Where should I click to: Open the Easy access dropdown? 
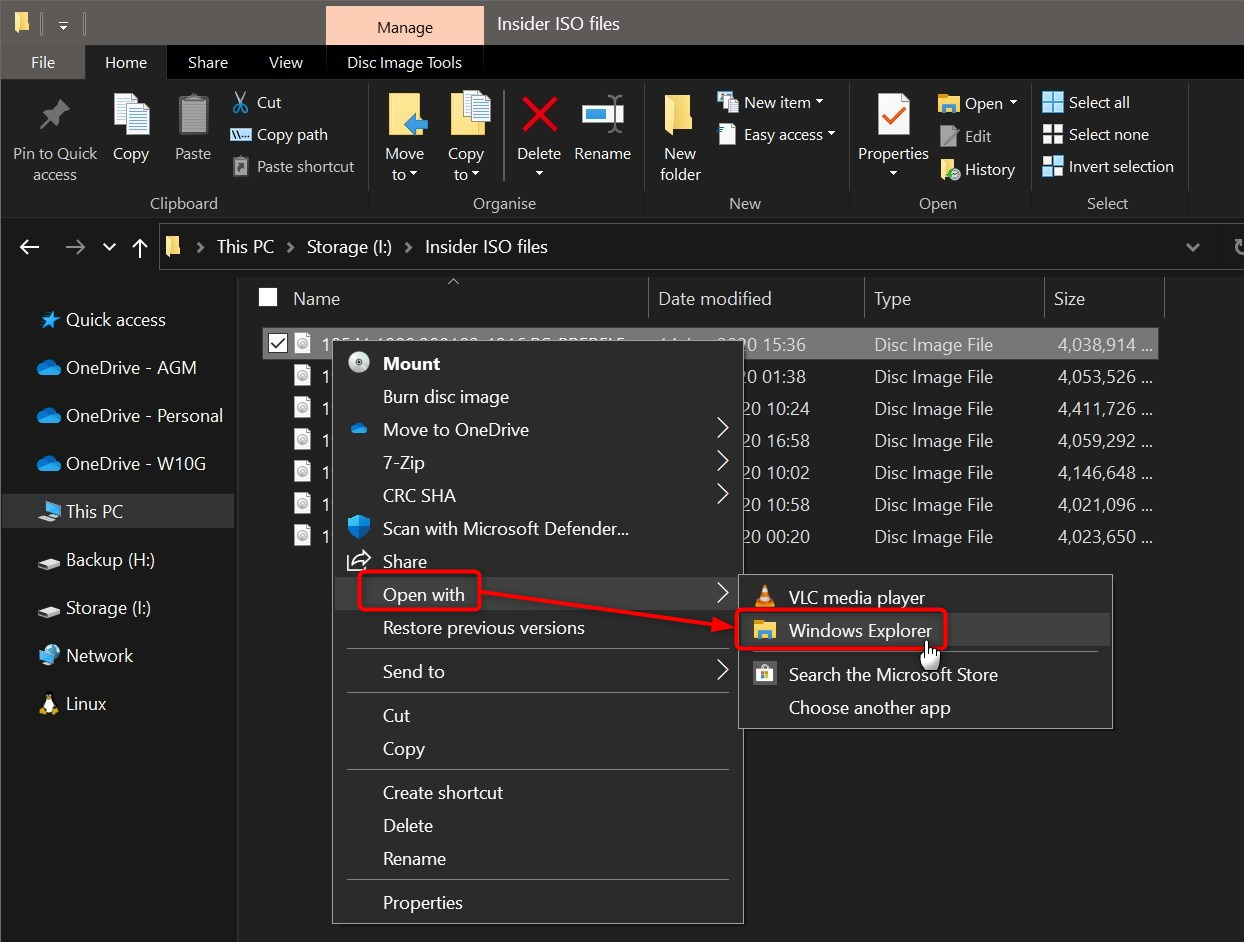click(776, 134)
